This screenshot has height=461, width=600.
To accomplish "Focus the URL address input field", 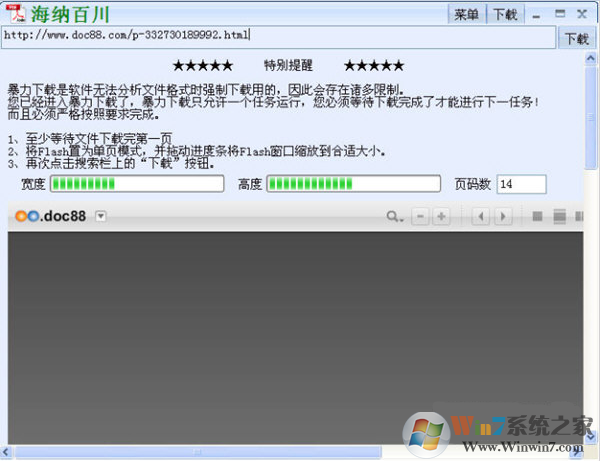I will point(279,37).
